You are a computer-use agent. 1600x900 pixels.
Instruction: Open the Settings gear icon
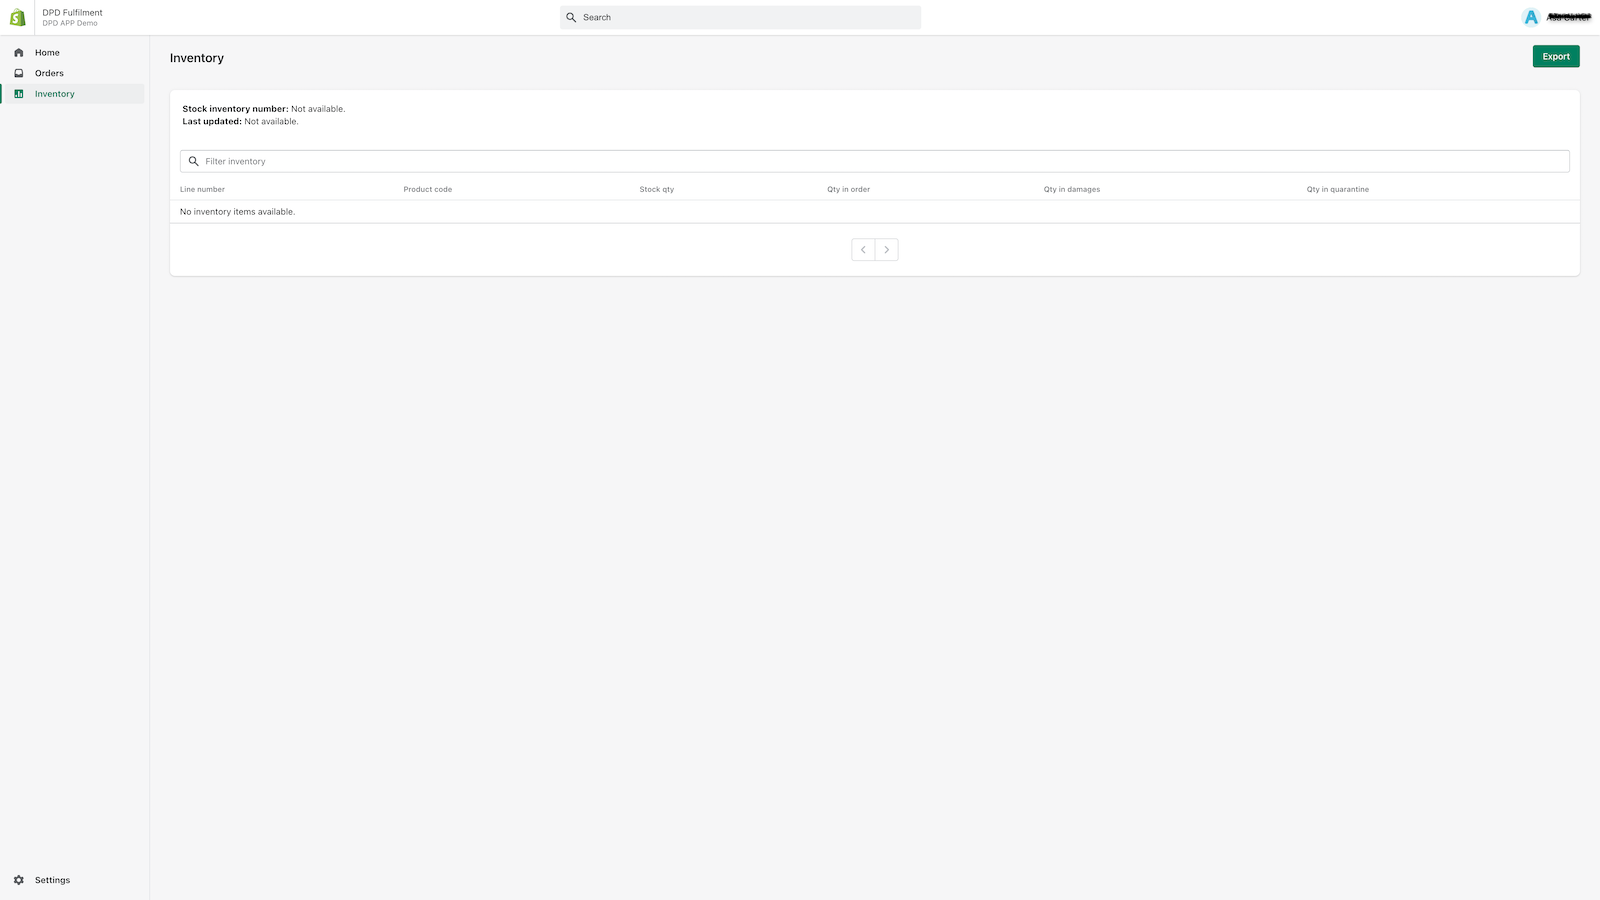pyautogui.click(x=18, y=880)
